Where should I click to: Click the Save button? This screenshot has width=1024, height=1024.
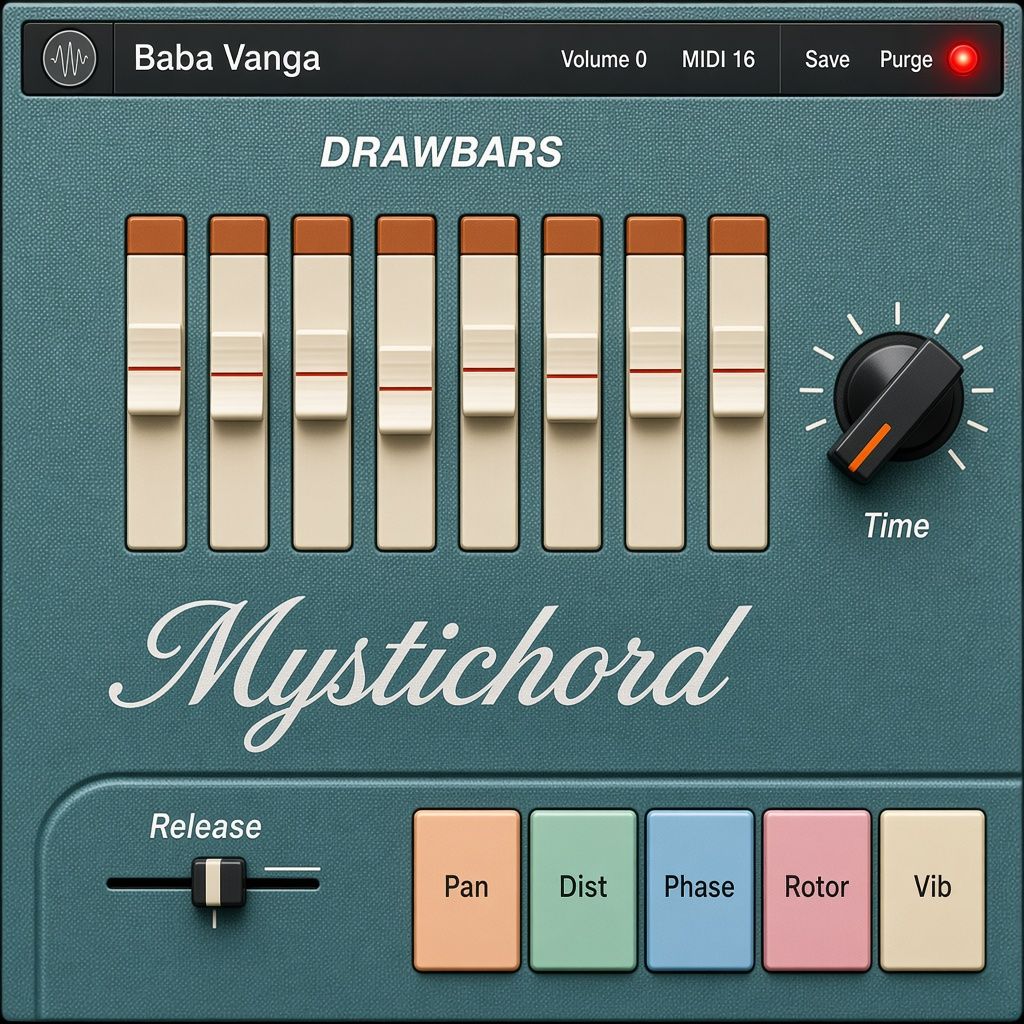point(827,59)
